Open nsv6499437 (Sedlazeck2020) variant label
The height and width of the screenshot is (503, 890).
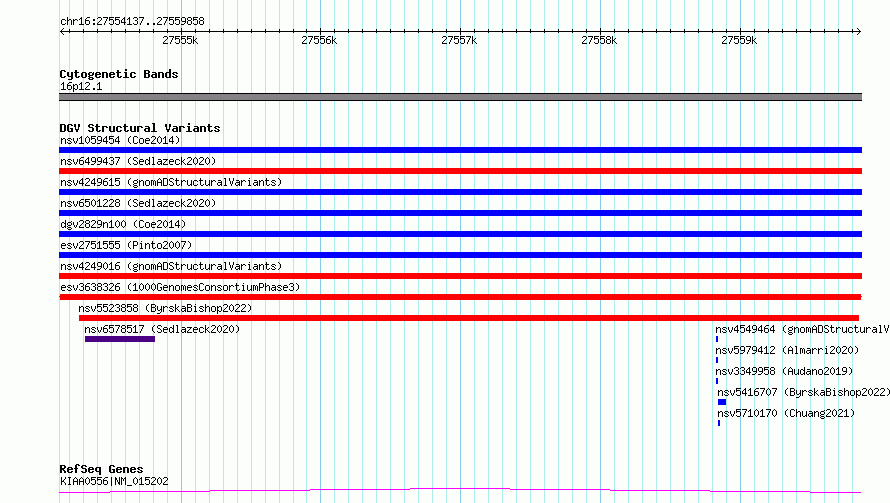[138, 161]
